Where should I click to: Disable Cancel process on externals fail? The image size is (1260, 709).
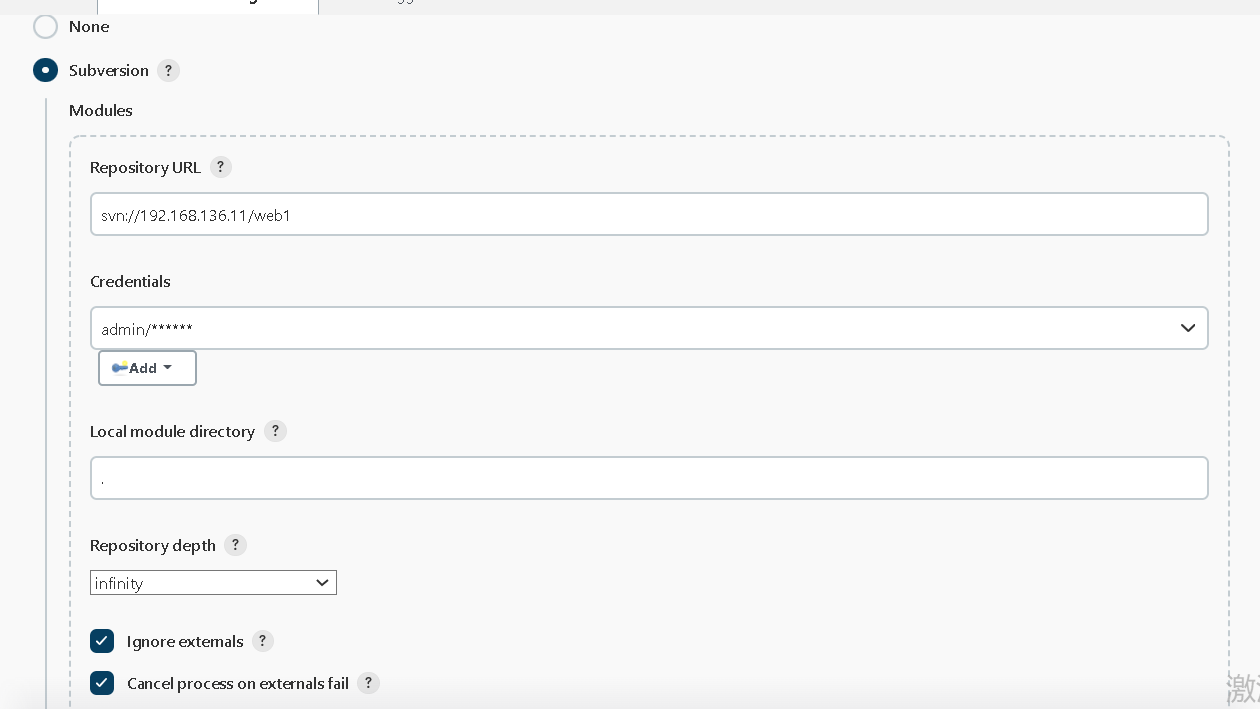[102, 683]
